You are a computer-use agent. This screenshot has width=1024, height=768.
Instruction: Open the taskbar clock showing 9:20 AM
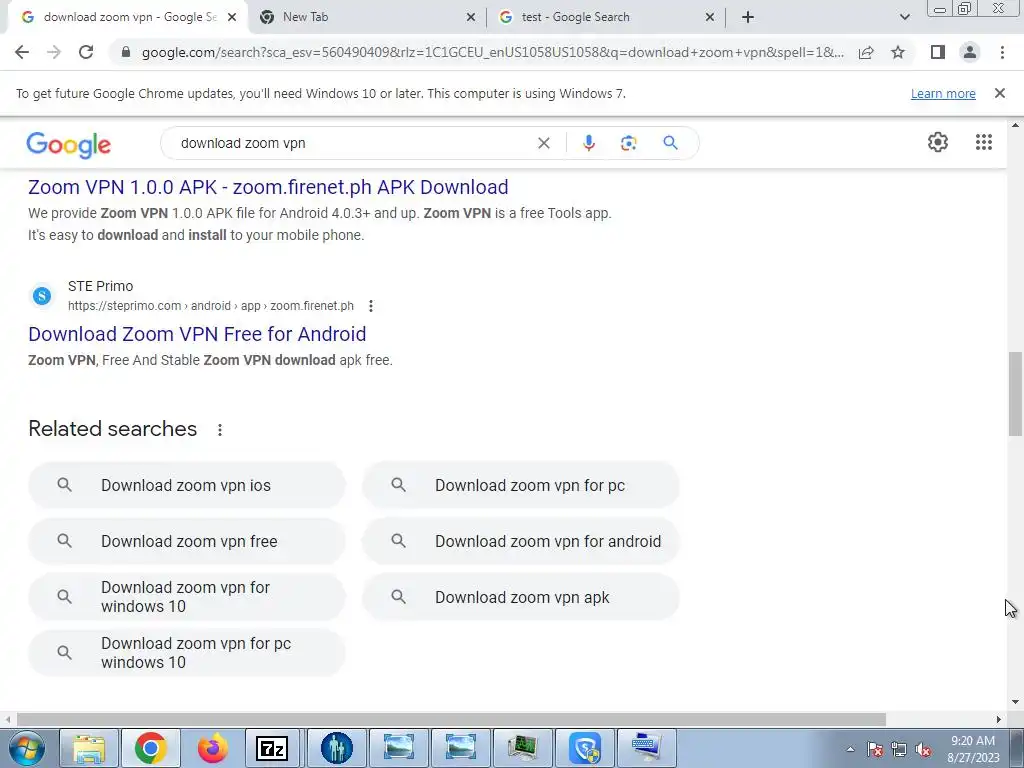(973, 749)
